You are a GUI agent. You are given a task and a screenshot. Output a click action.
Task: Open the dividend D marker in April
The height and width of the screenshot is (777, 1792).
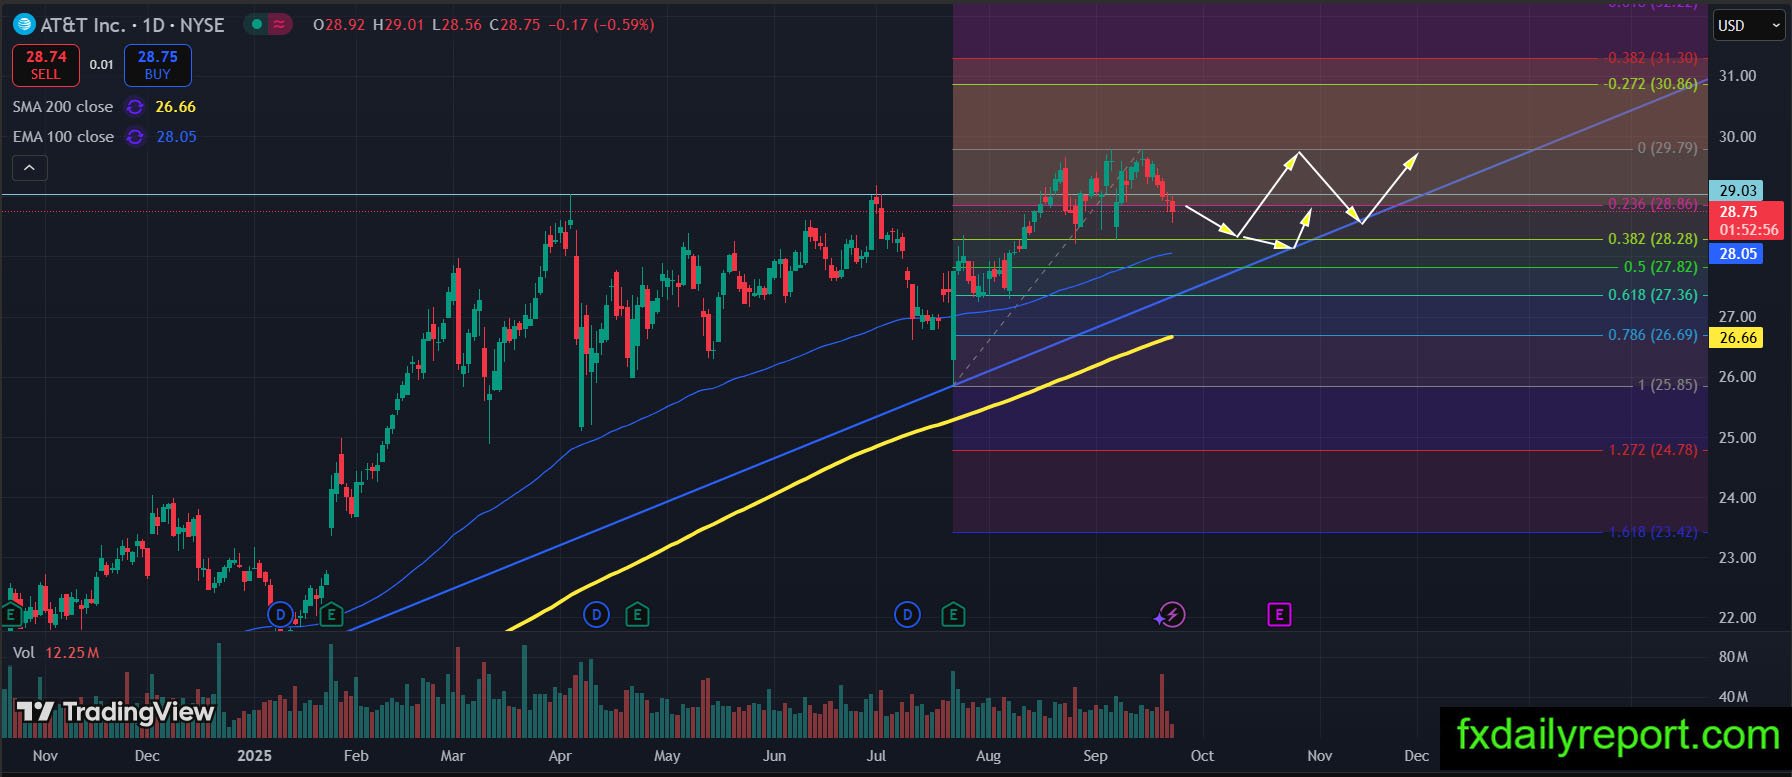pyautogui.click(x=596, y=614)
